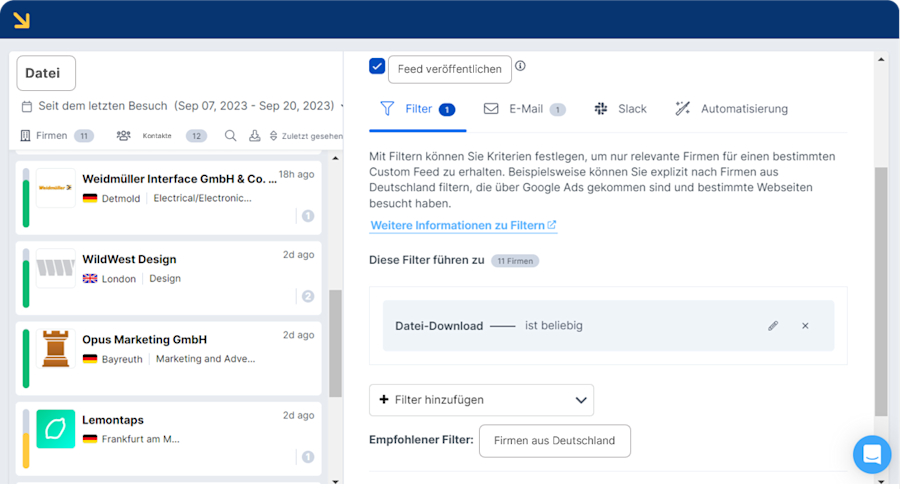Click the '11 Firmen' result badge
Screen dimensions: 900x489
[515, 261]
